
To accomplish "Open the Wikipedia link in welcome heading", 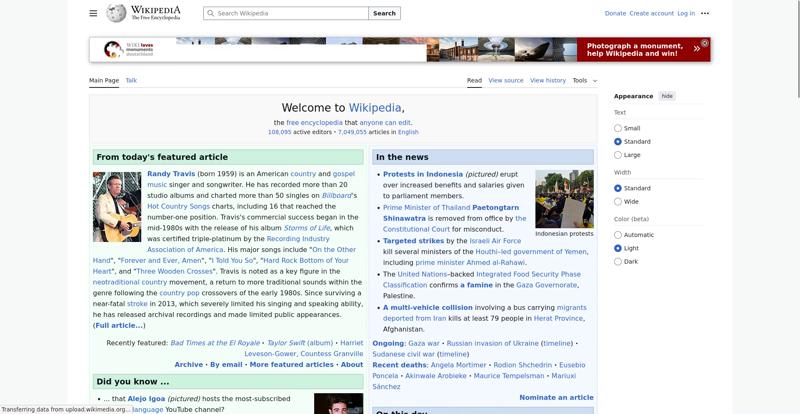I will pos(375,108).
